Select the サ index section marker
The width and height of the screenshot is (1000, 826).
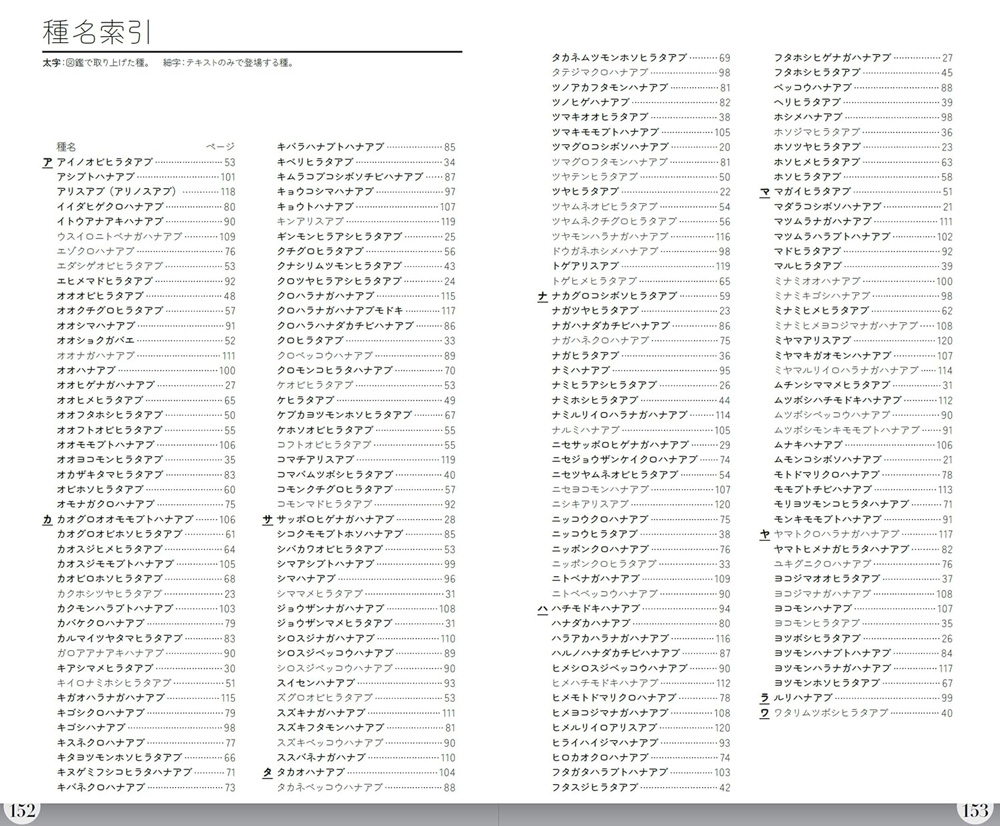pos(267,520)
